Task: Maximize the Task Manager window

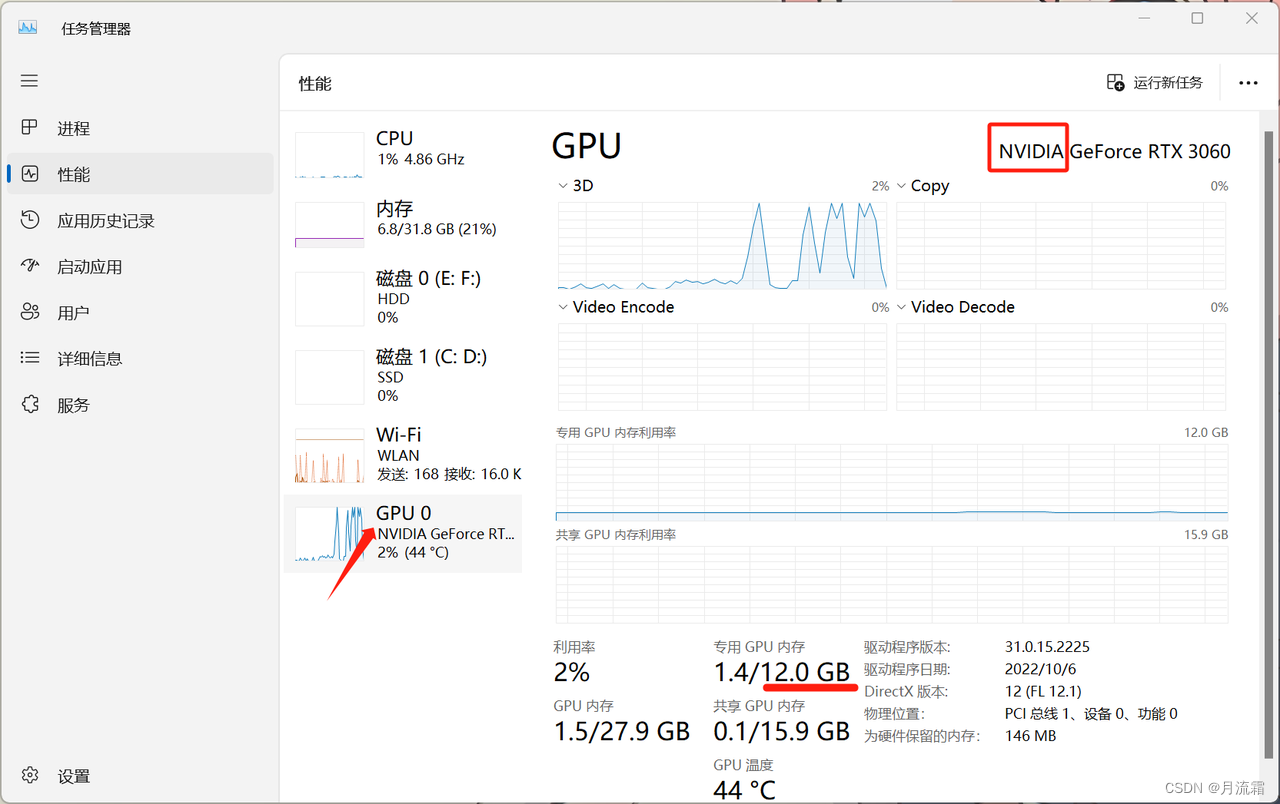Action: coord(1198,19)
